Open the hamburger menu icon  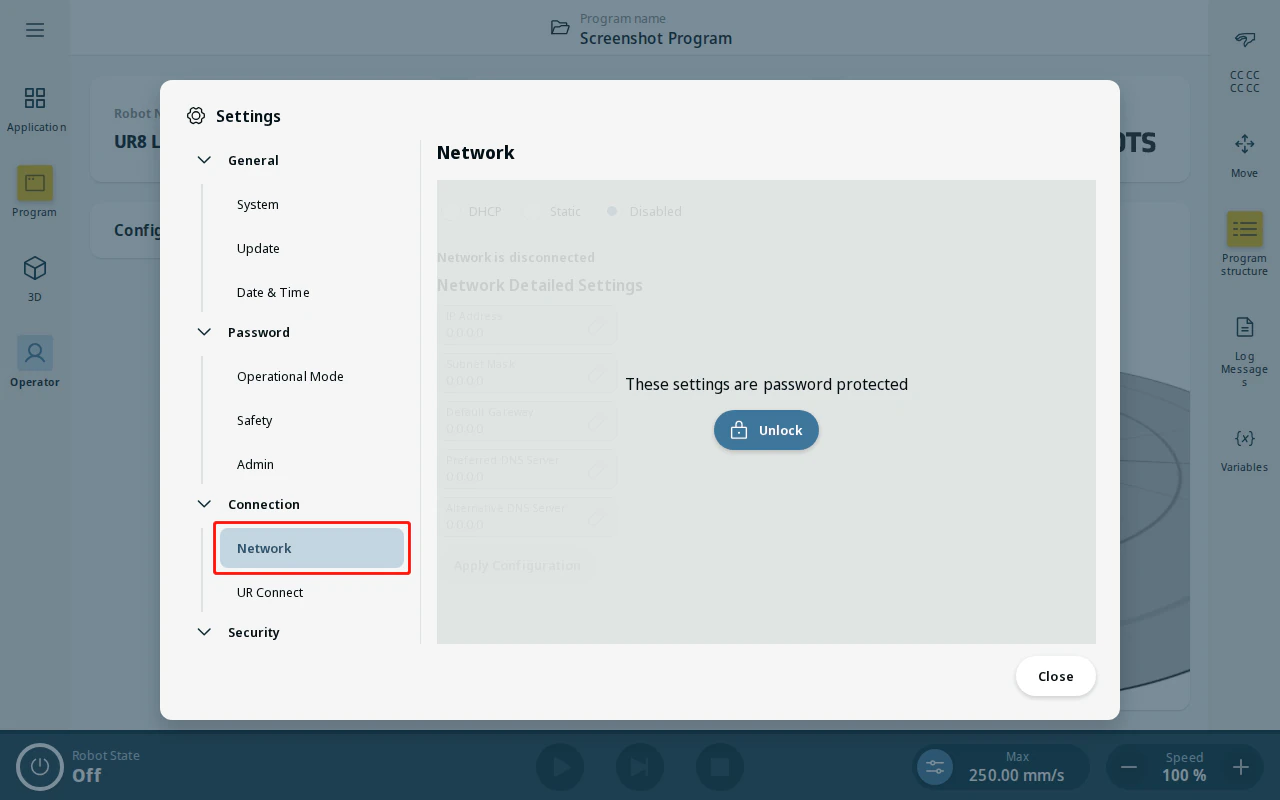(35, 30)
